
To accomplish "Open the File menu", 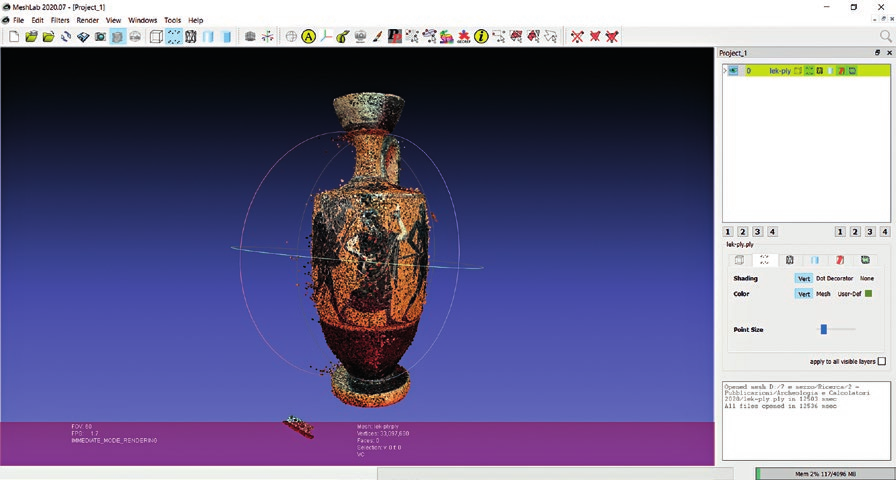I will [18, 20].
